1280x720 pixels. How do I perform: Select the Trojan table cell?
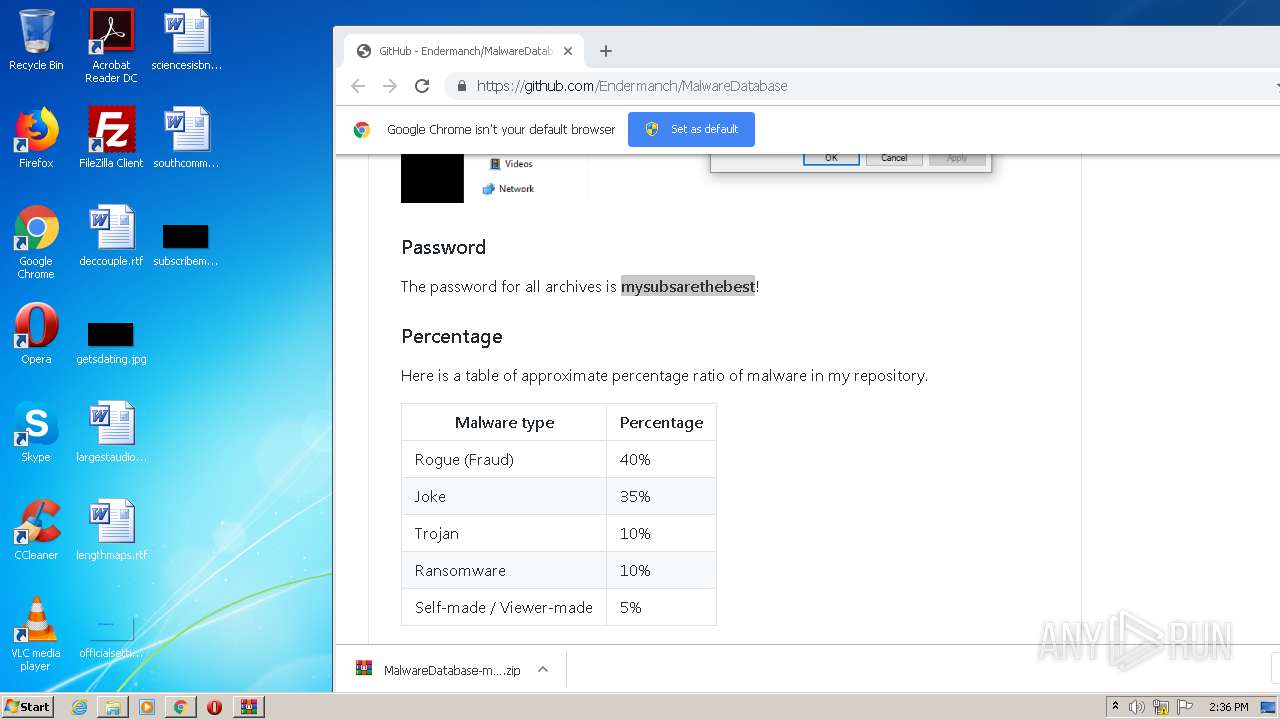click(x=504, y=534)
